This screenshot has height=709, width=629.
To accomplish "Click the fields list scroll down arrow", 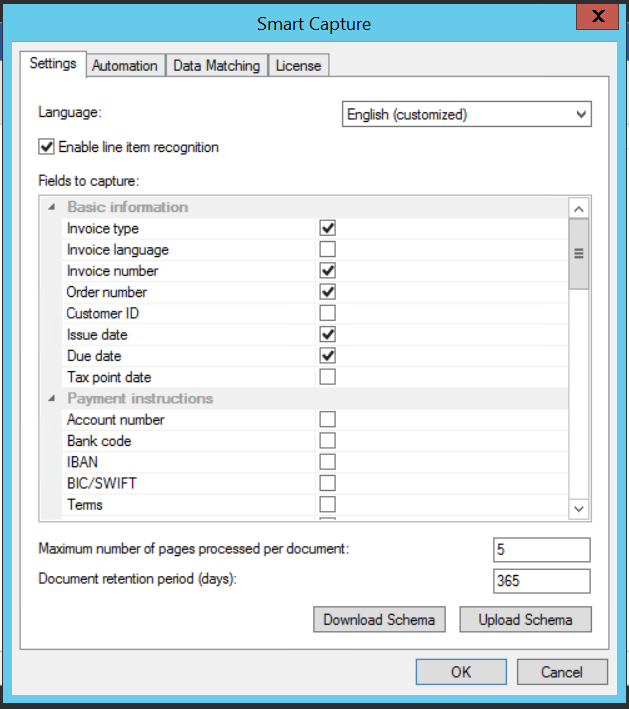I will pos(578,509).
